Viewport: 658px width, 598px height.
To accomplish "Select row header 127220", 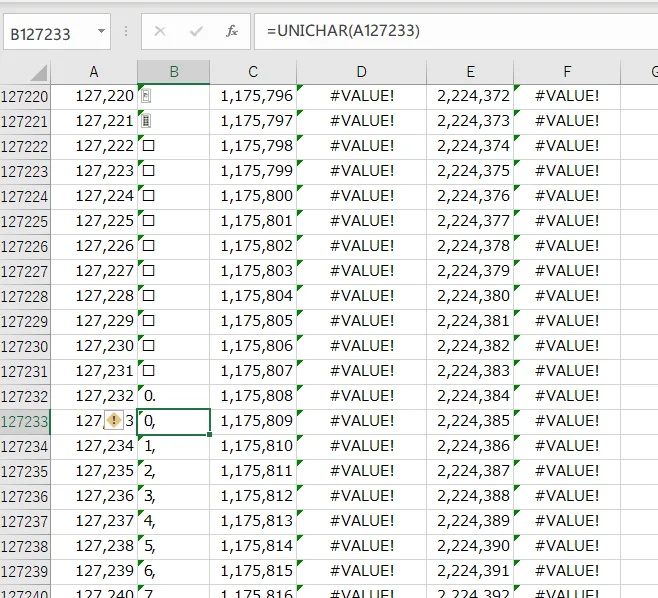I will pos(25,97).
